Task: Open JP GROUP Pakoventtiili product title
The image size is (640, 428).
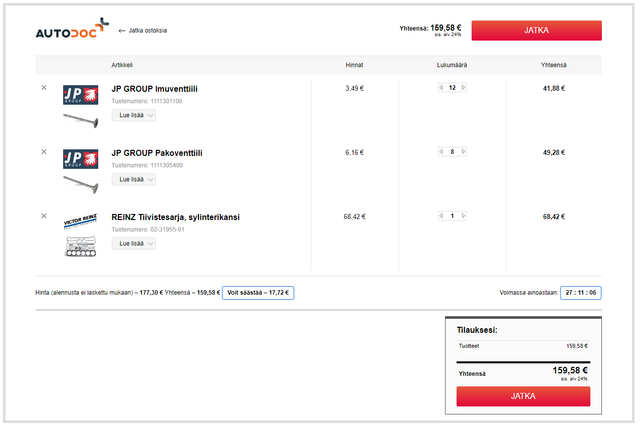Action: click(157, 153)
